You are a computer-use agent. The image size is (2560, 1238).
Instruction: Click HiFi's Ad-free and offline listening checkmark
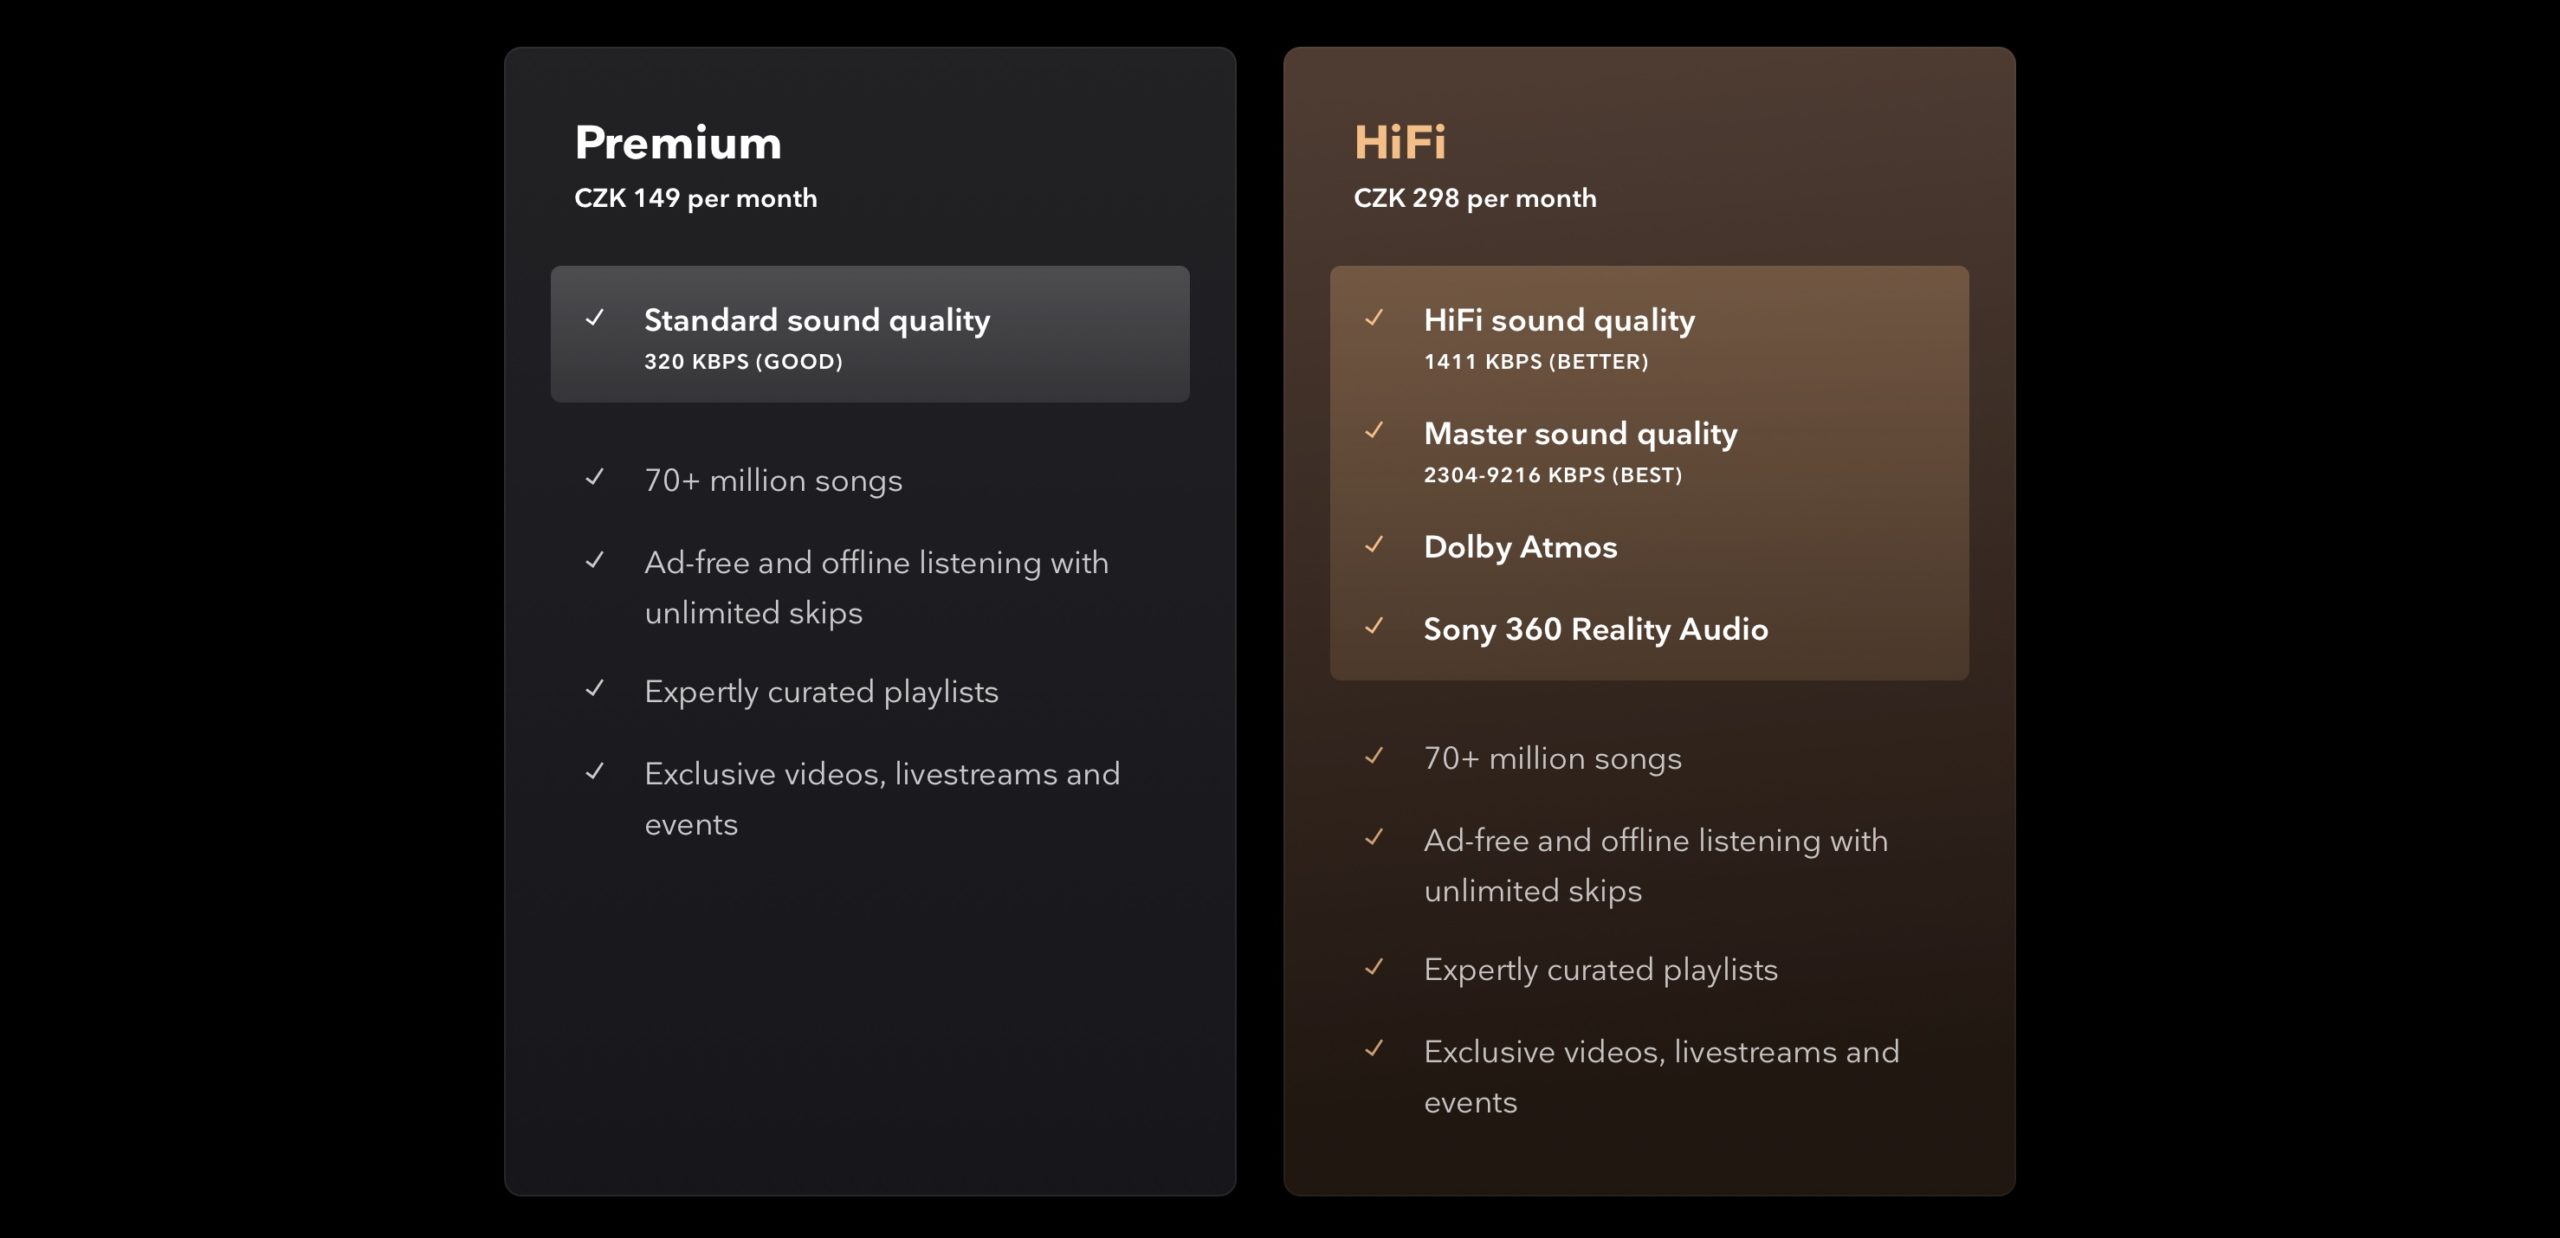pos(1375,838)
